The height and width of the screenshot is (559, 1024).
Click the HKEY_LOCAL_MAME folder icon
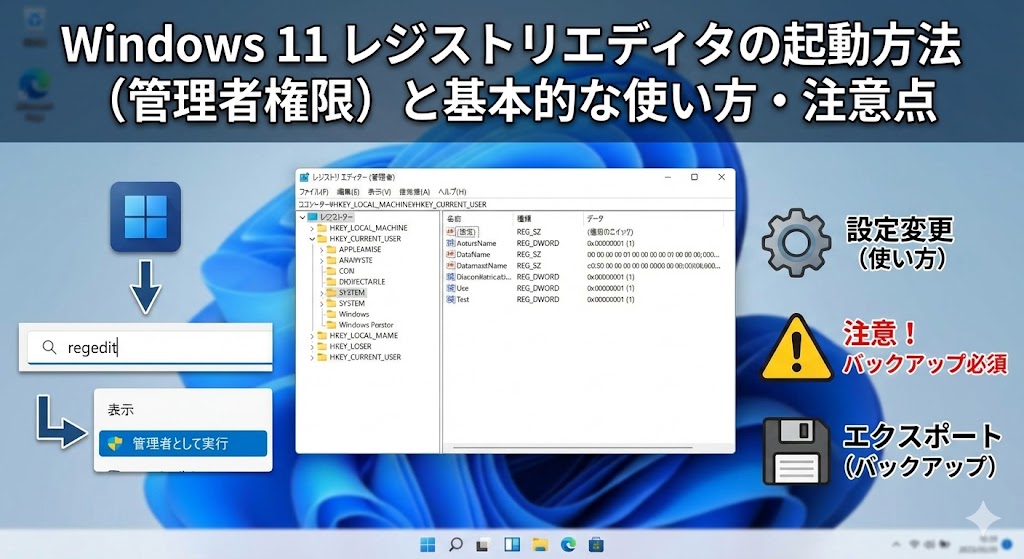point(321,336)
